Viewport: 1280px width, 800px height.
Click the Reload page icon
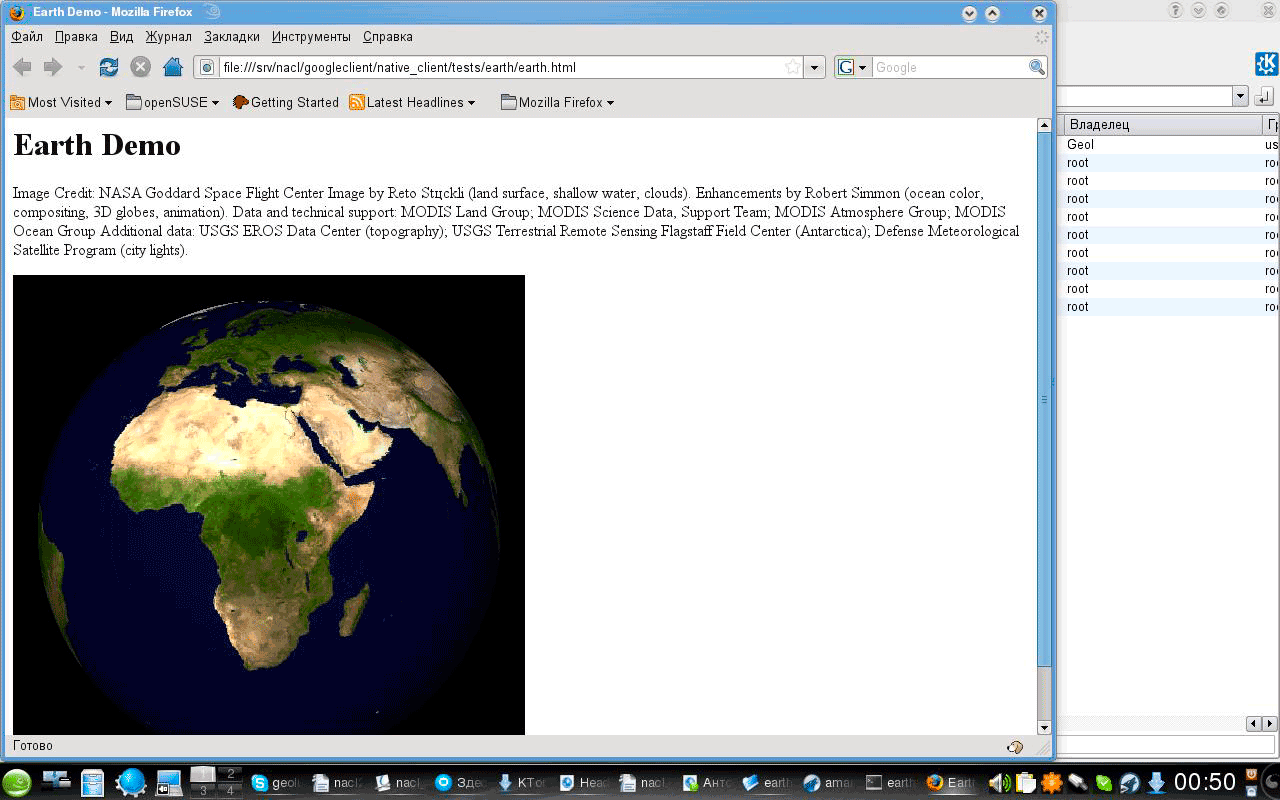pyautogui.click(x=108, y=67)
